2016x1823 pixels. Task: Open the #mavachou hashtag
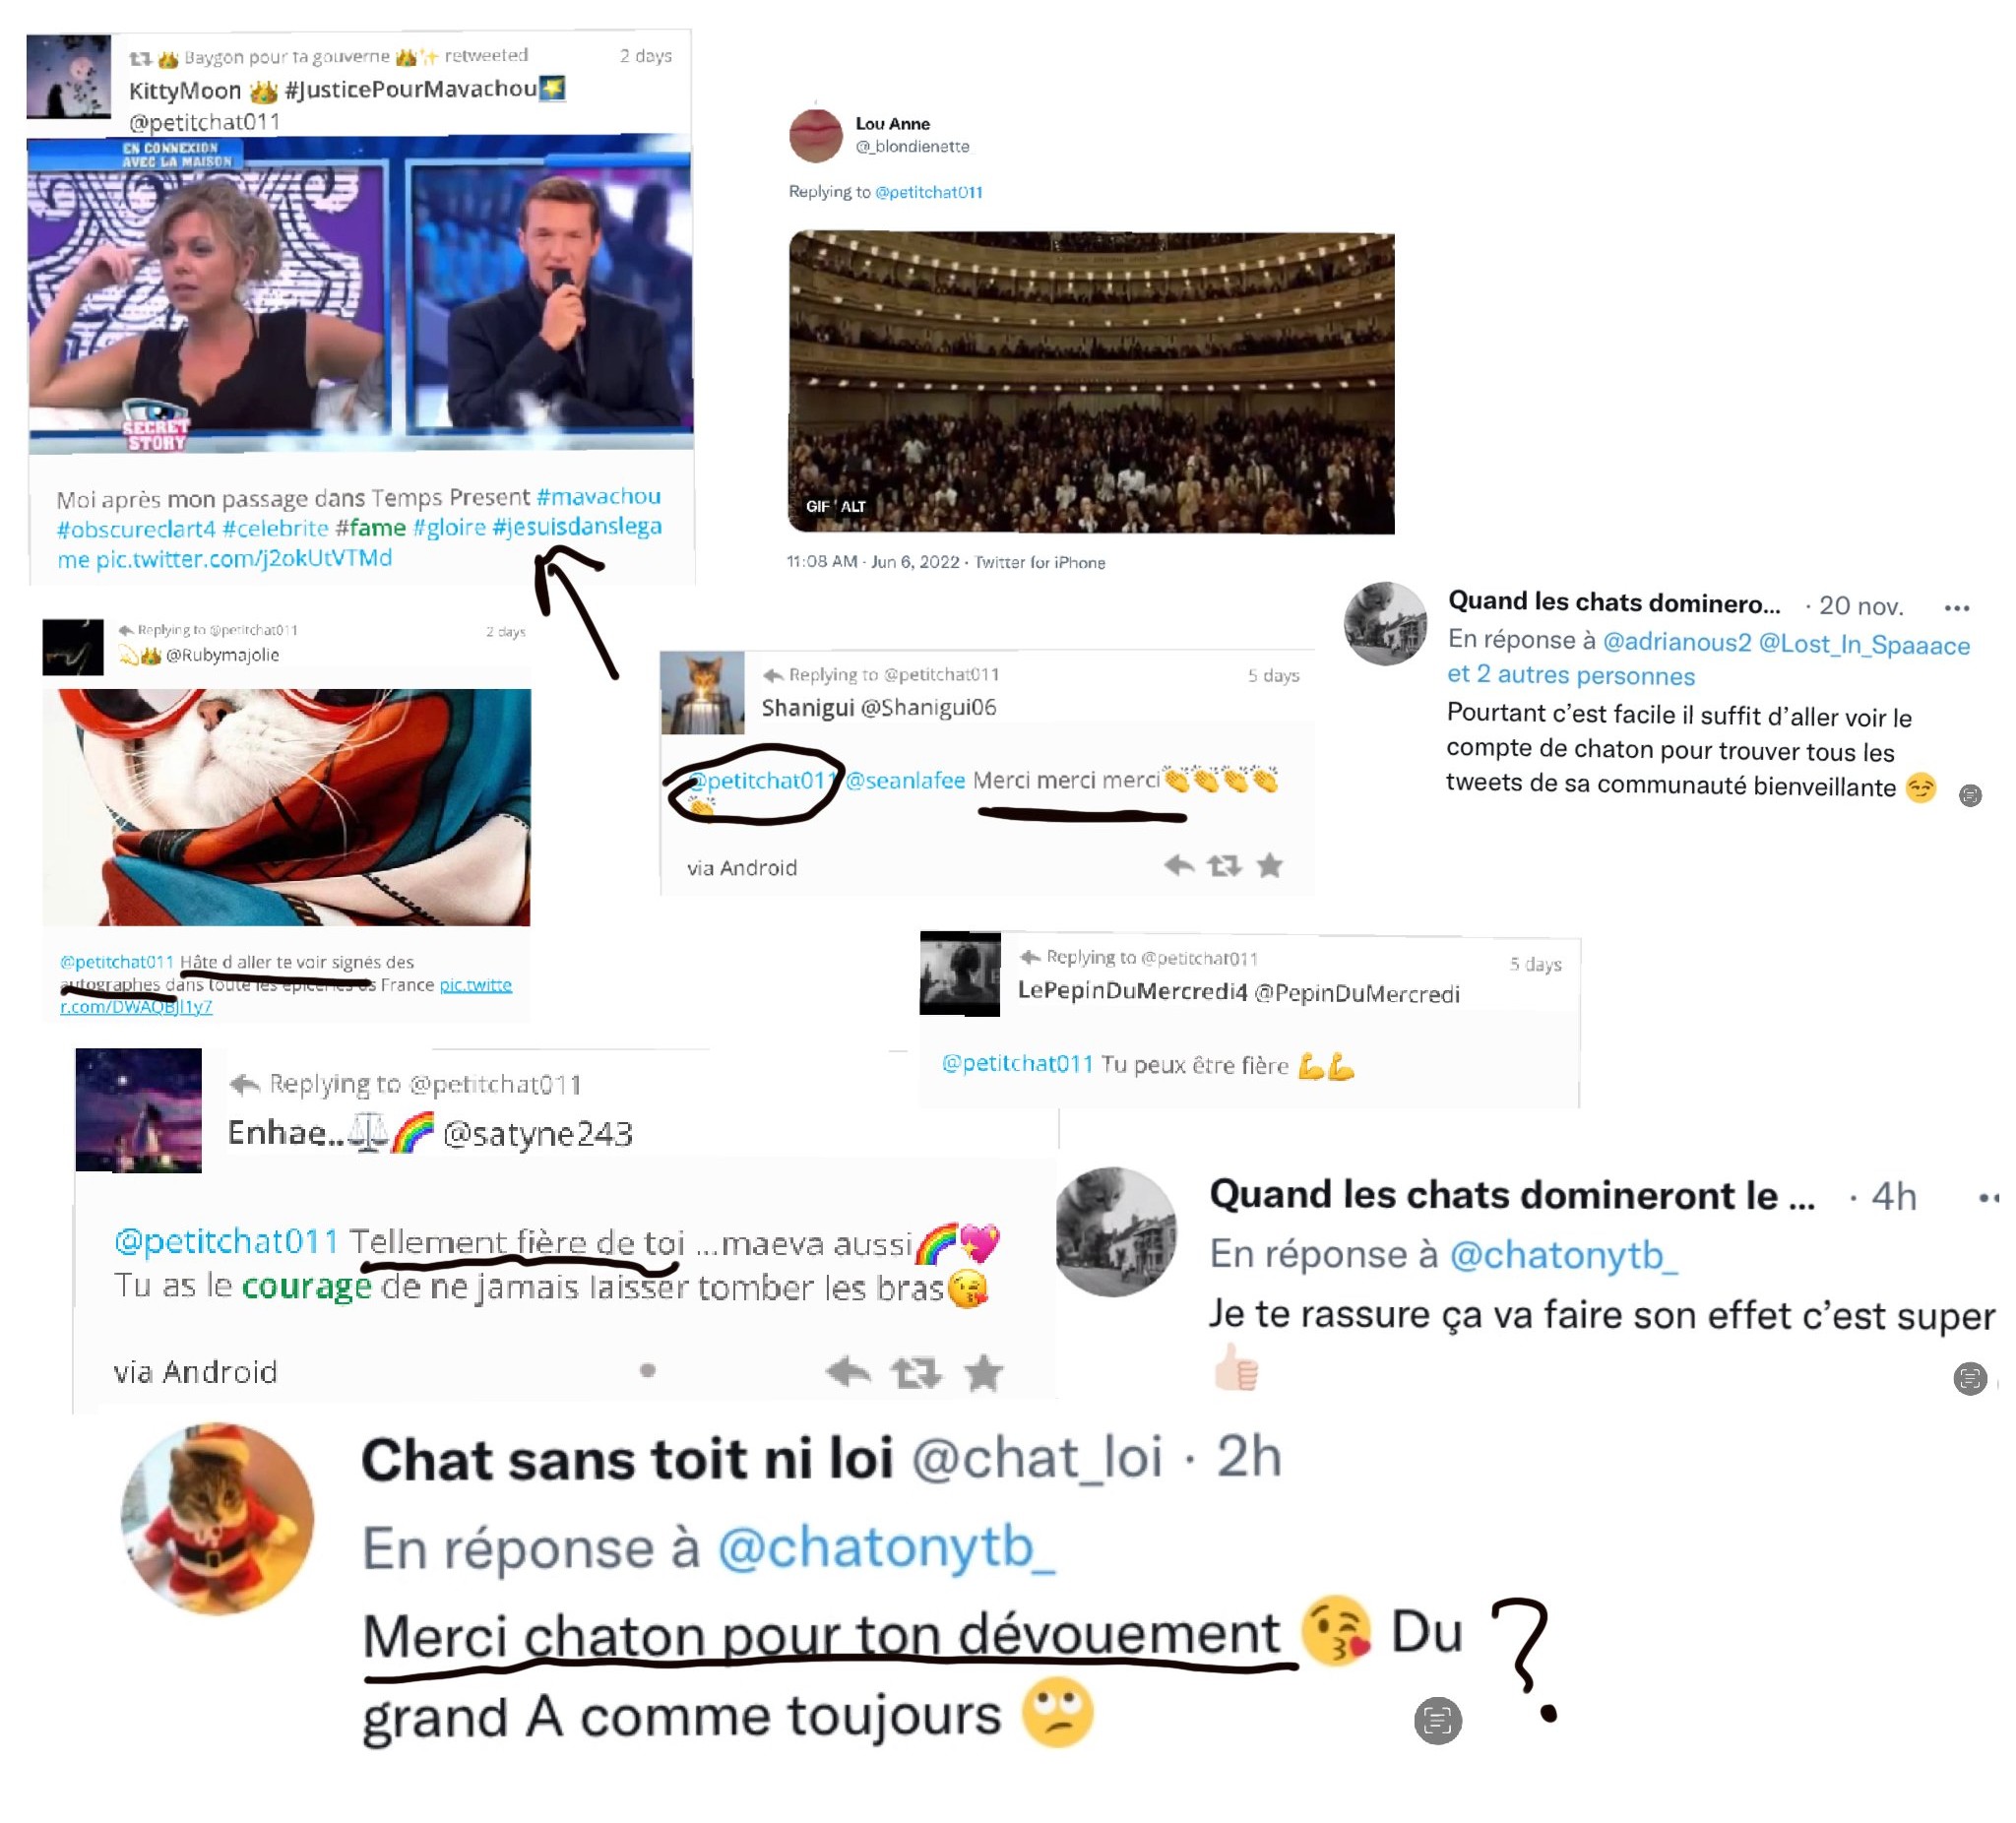(x=598, y=496)
